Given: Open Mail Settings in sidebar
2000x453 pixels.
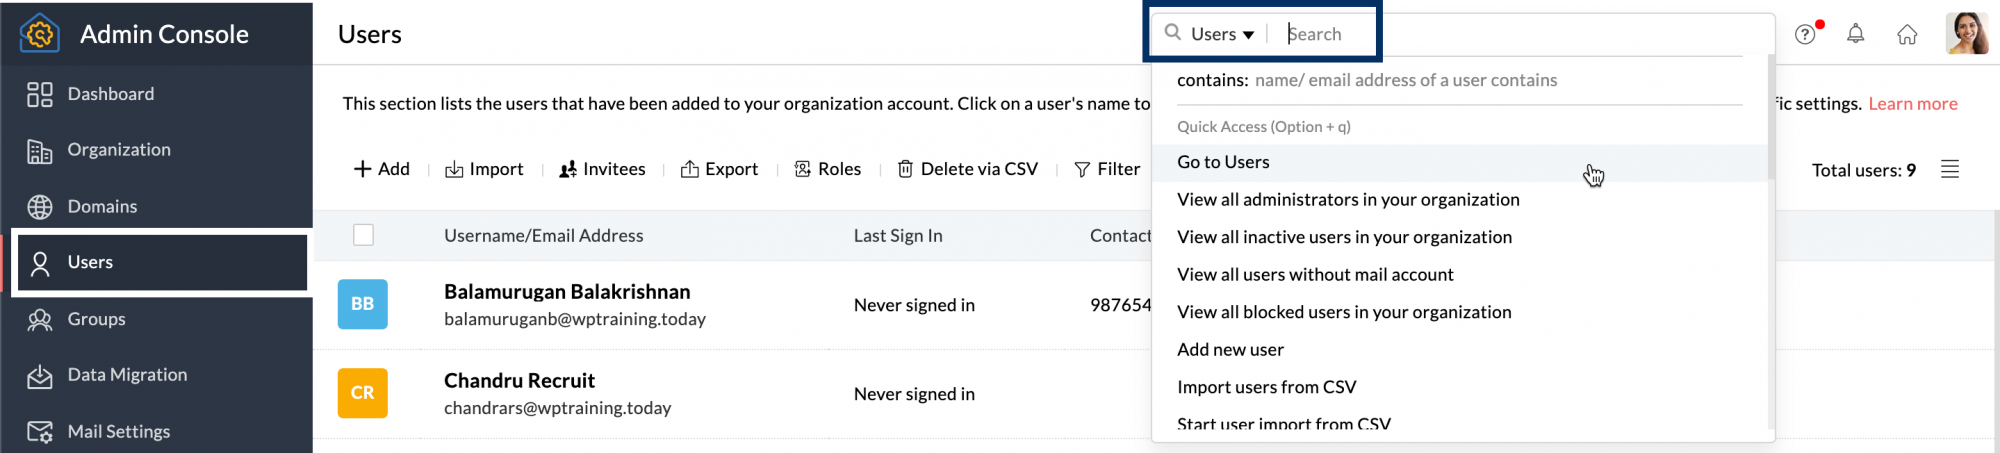Looking at the screenshot, I should click(x=118, y=431).
